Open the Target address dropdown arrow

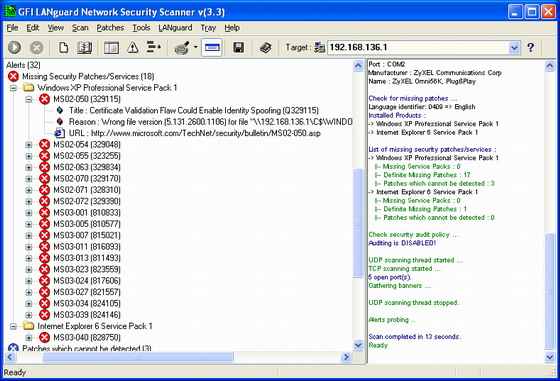[514, 47]
